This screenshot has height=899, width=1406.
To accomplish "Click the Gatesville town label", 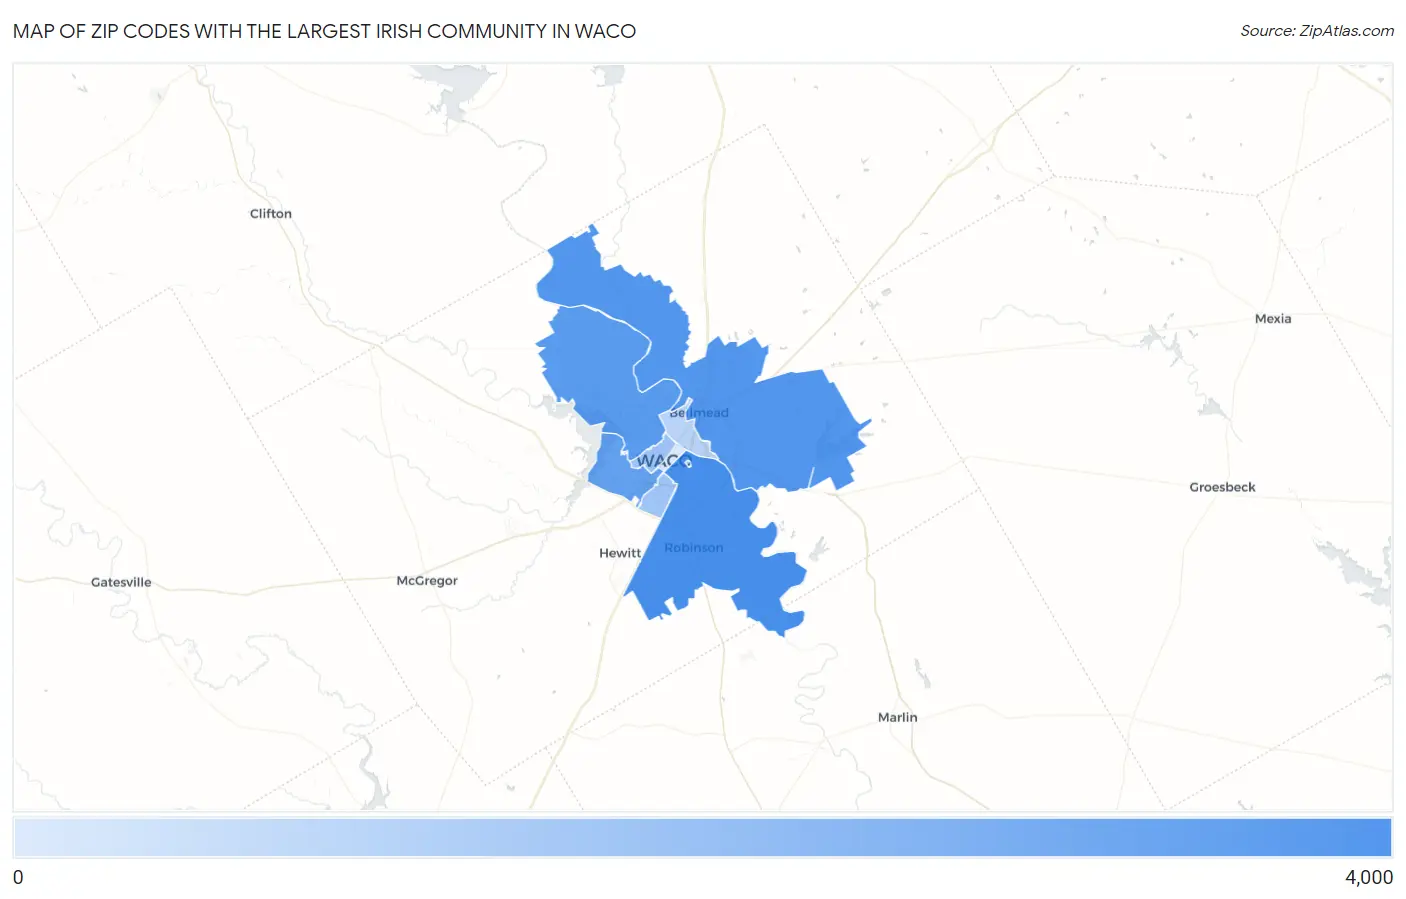I will click(121, 582).
